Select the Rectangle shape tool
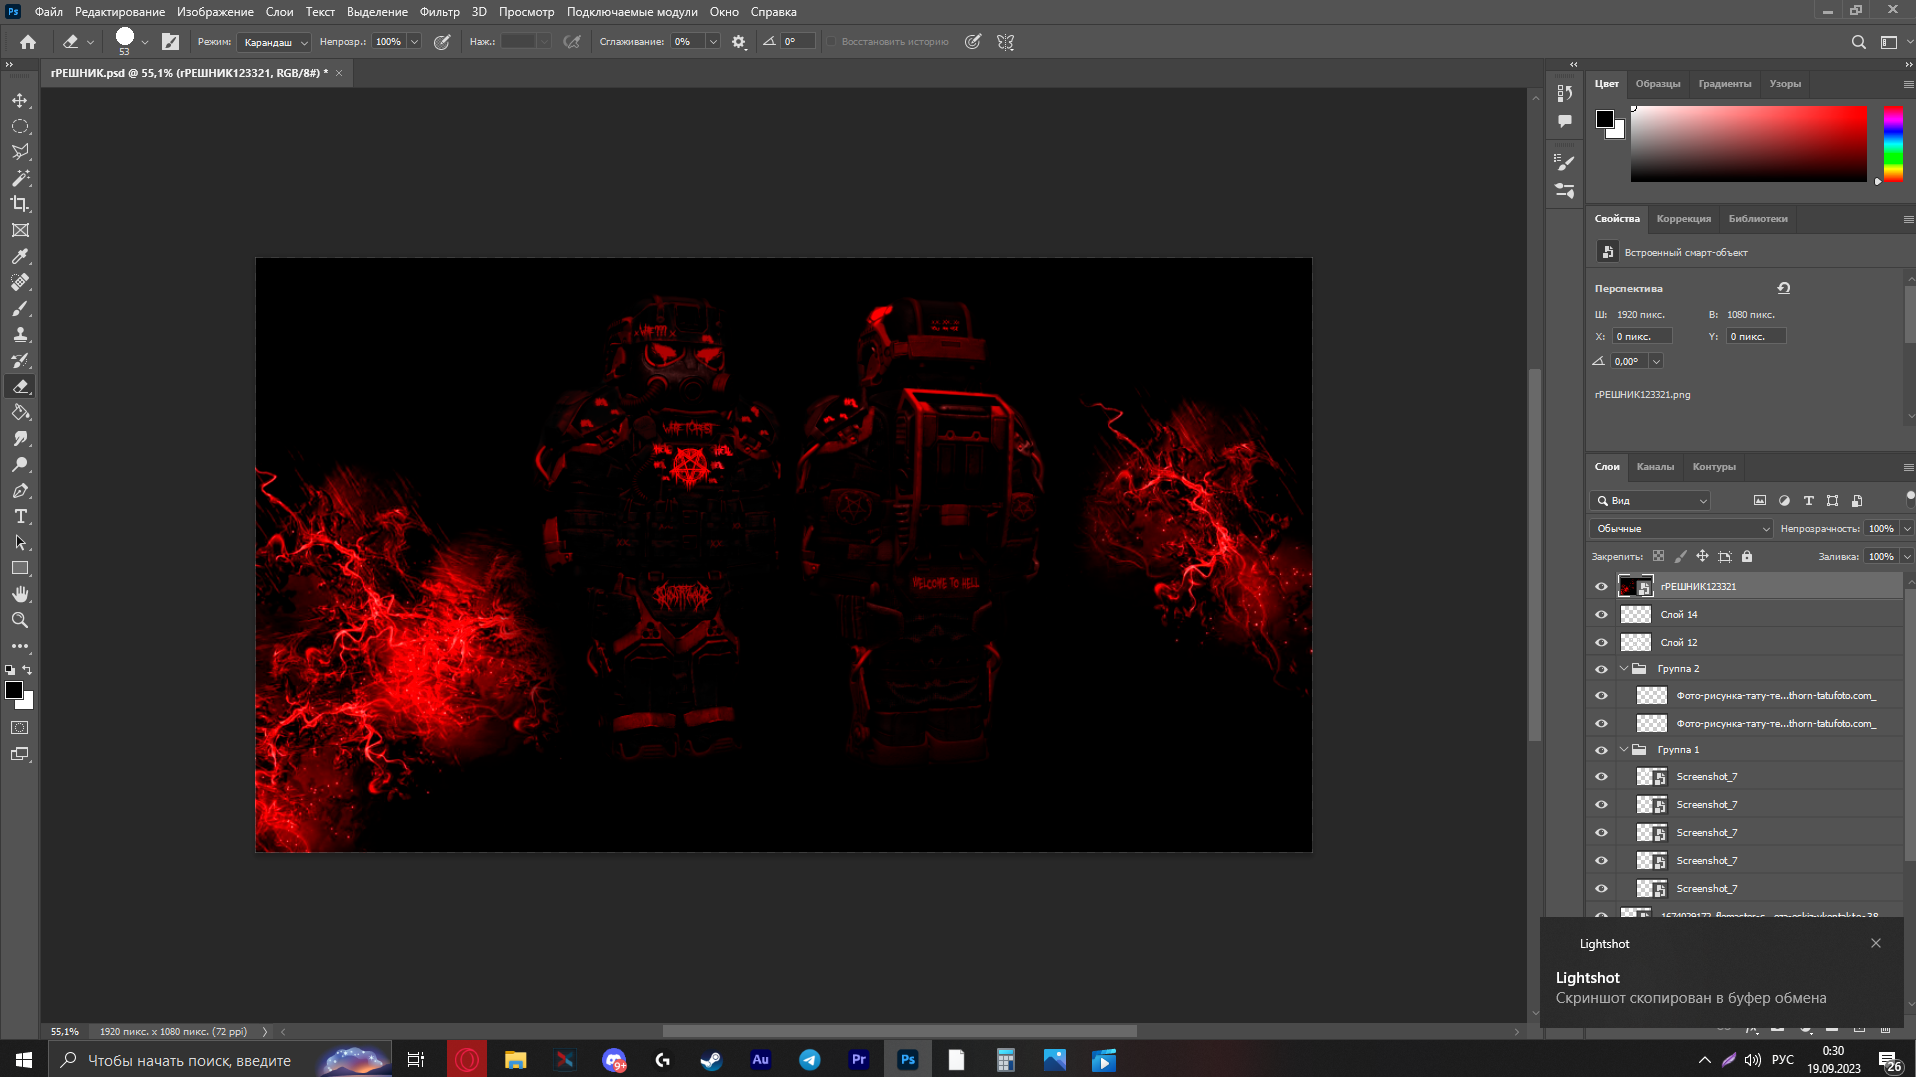Image resolution: width=1916 pixels, height=1077 pixels. 20,568
